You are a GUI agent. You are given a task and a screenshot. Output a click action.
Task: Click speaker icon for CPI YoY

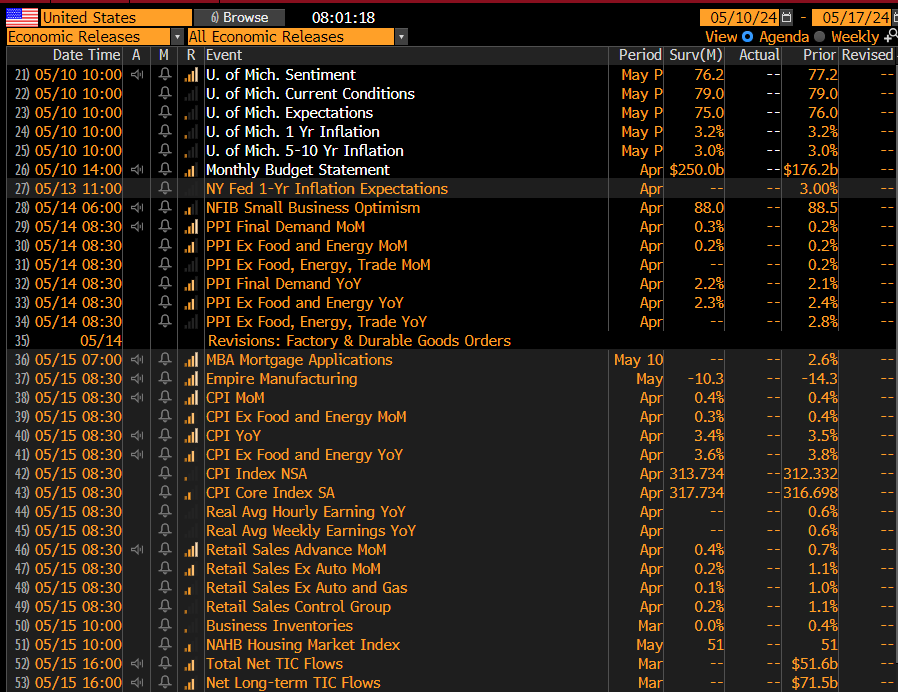(x=137, y=435)
